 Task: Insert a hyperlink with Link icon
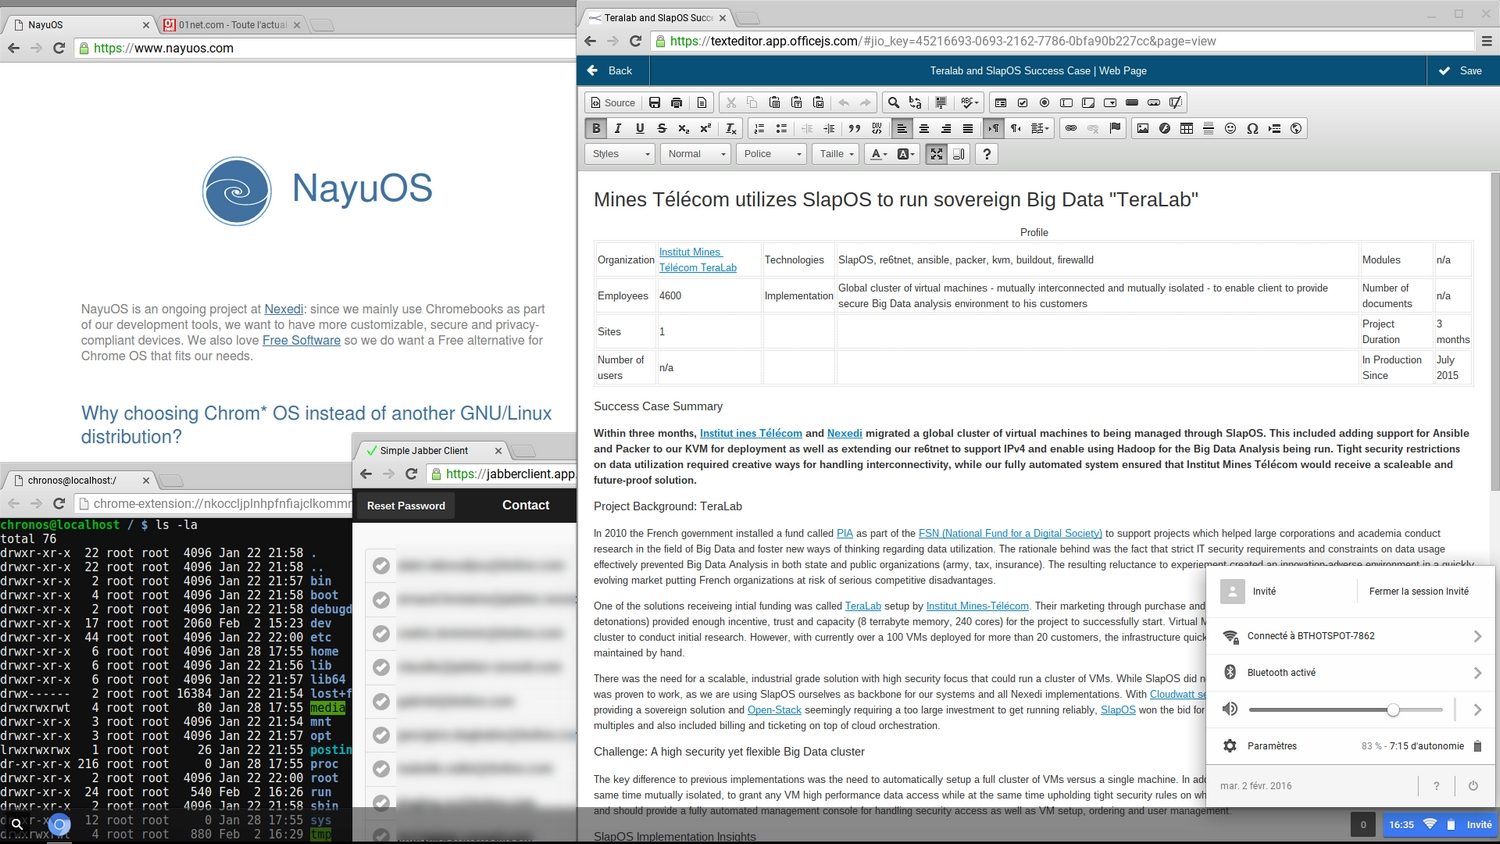click(x=1071, y=129)
